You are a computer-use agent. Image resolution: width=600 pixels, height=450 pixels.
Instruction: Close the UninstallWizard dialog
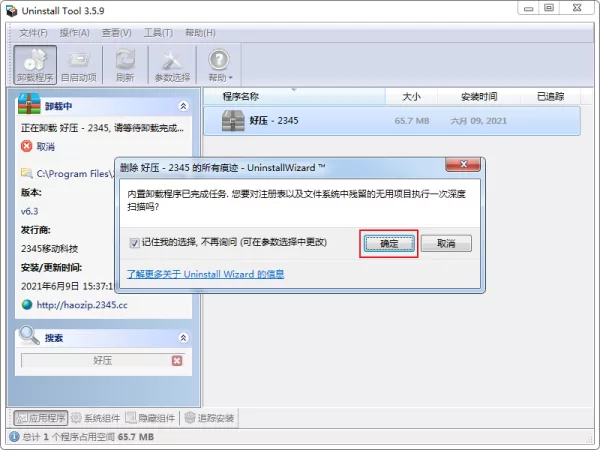point(463,165)
